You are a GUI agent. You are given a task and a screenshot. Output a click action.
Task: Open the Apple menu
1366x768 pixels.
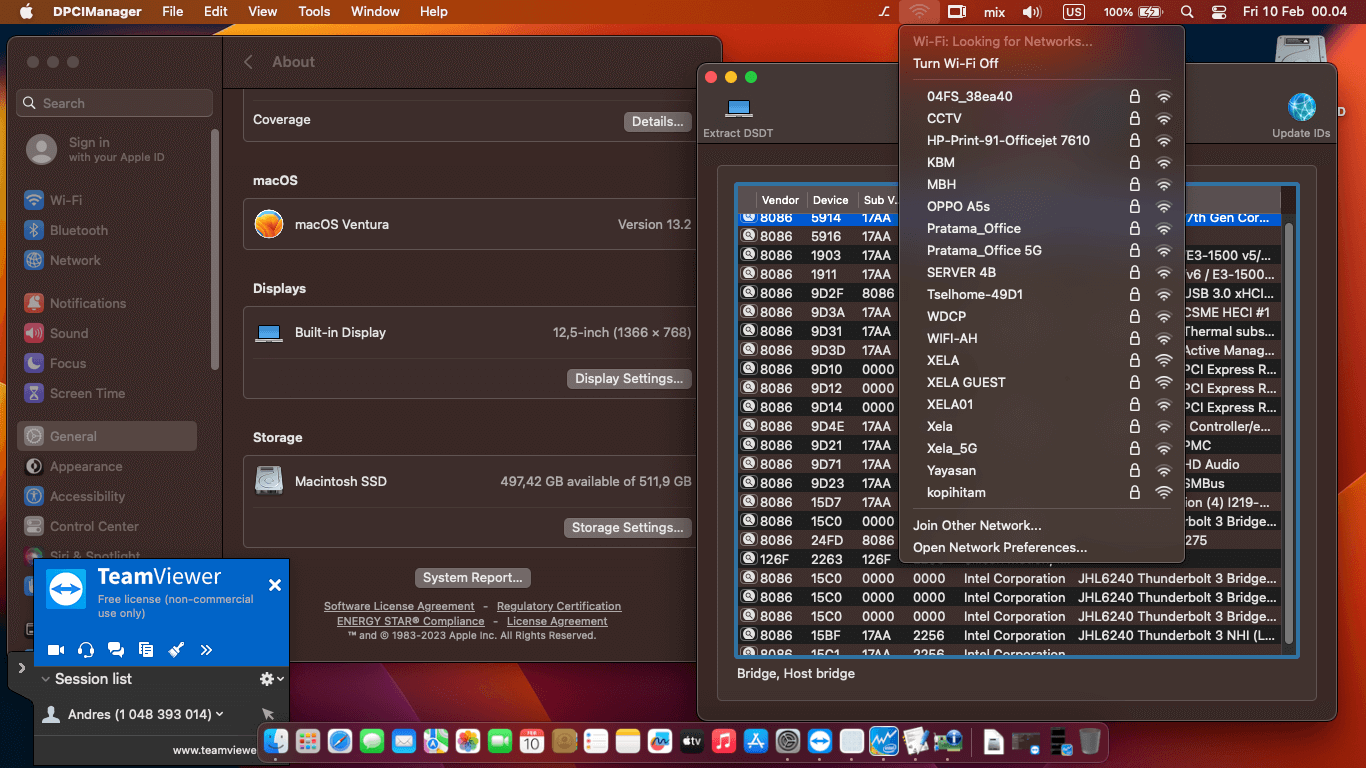tap(27, 12)
